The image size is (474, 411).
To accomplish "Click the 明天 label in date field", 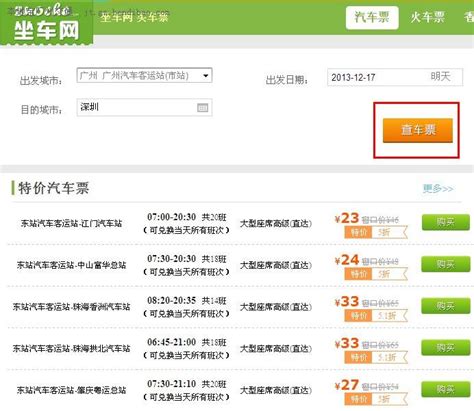I will point(440,77).
